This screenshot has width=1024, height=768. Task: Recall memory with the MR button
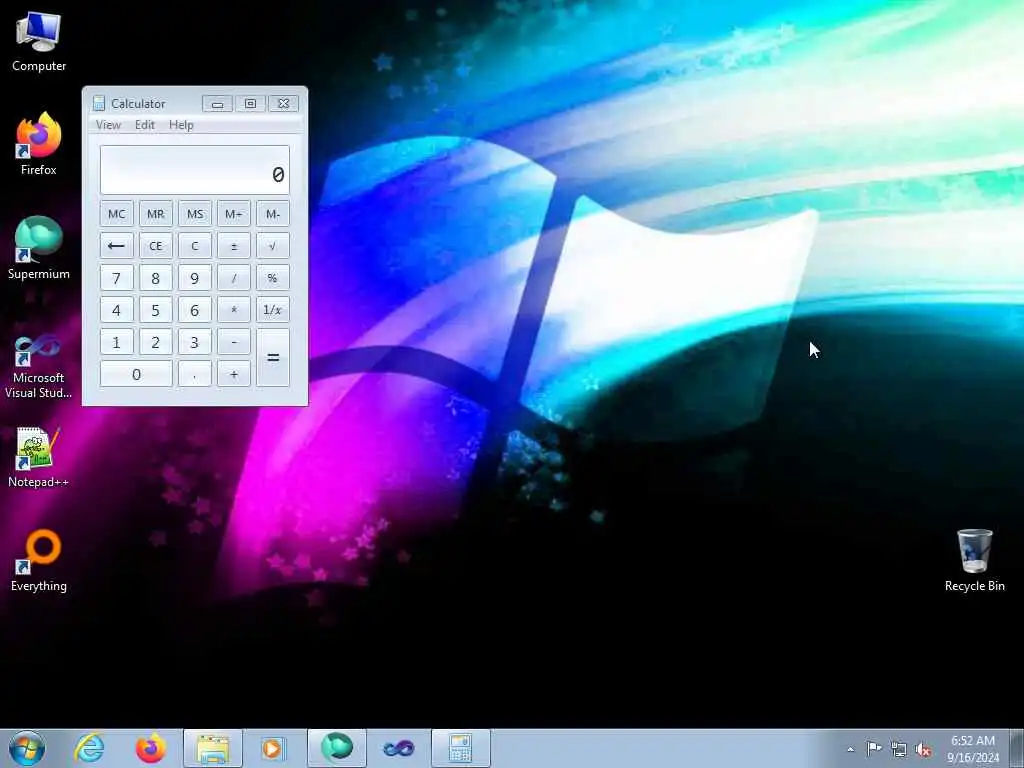pos(155,214)
